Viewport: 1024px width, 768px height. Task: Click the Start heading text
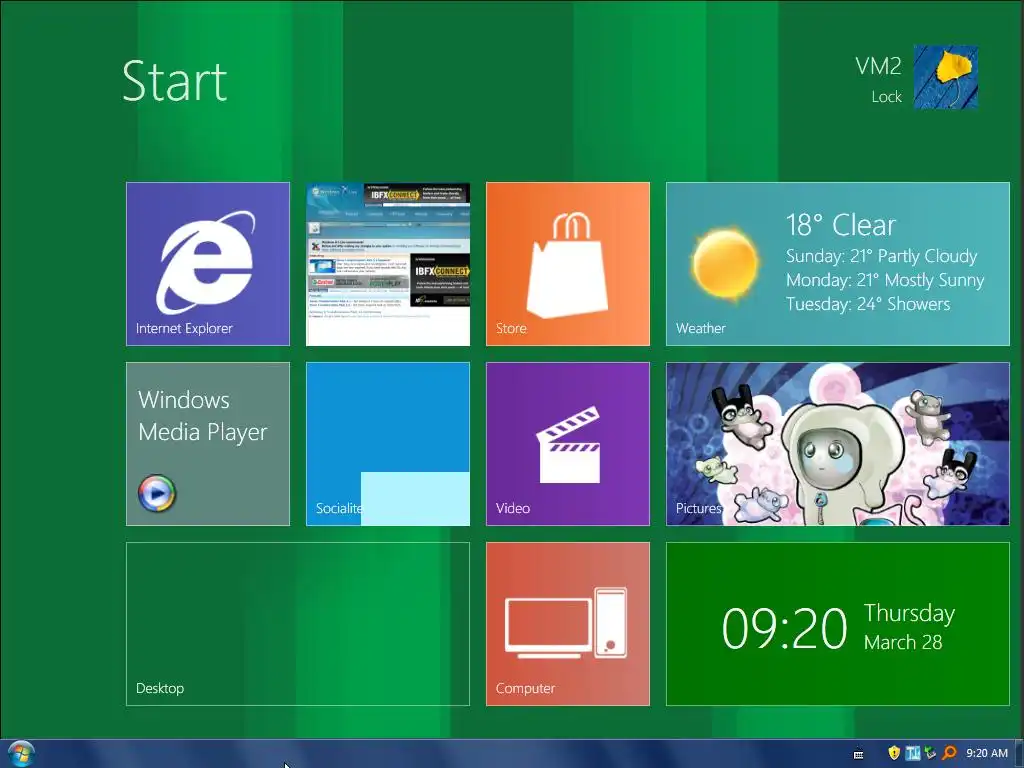(174, 82)
